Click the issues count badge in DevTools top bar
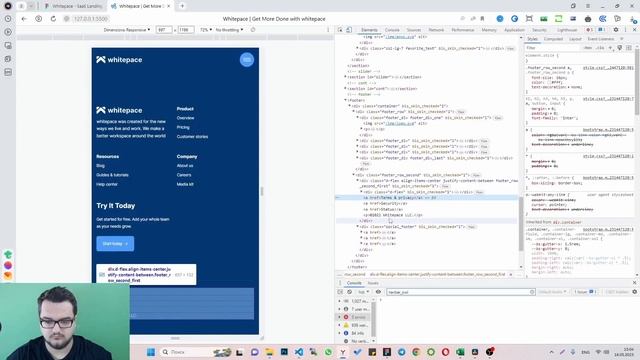640x360 pixels. click(602, 30)
